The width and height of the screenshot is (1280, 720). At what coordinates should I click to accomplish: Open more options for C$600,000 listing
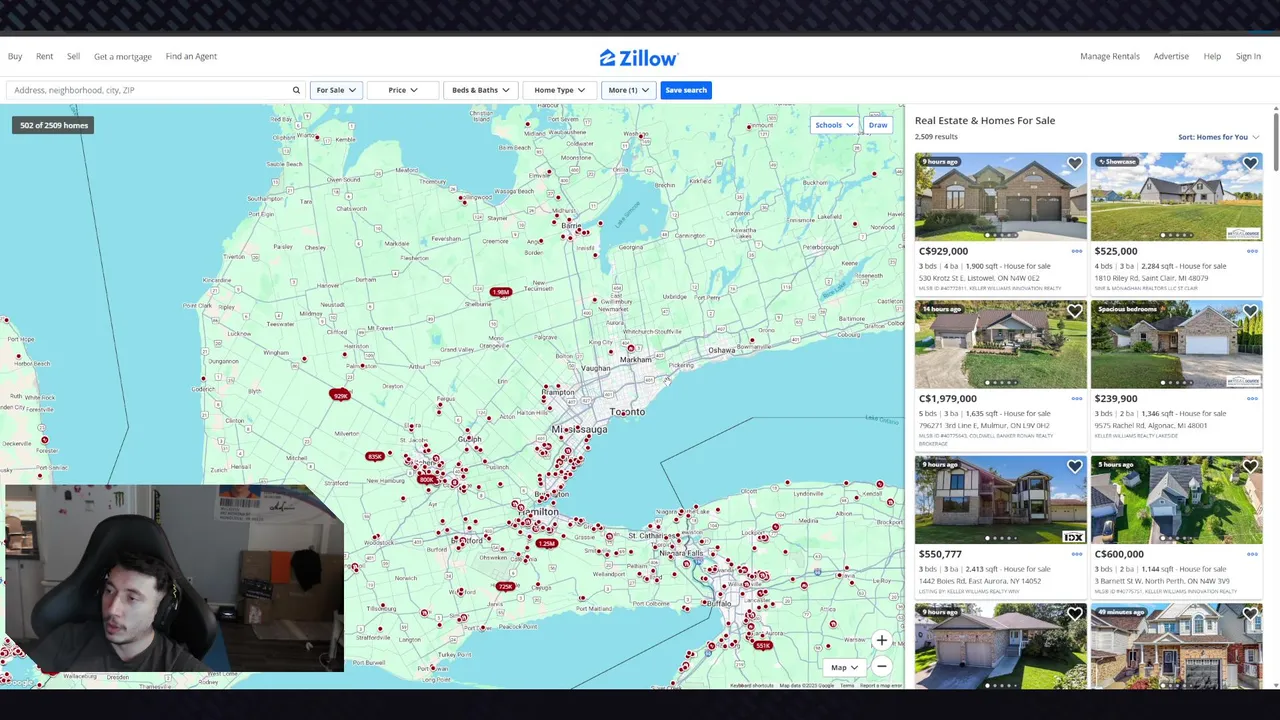(1252, 554)
